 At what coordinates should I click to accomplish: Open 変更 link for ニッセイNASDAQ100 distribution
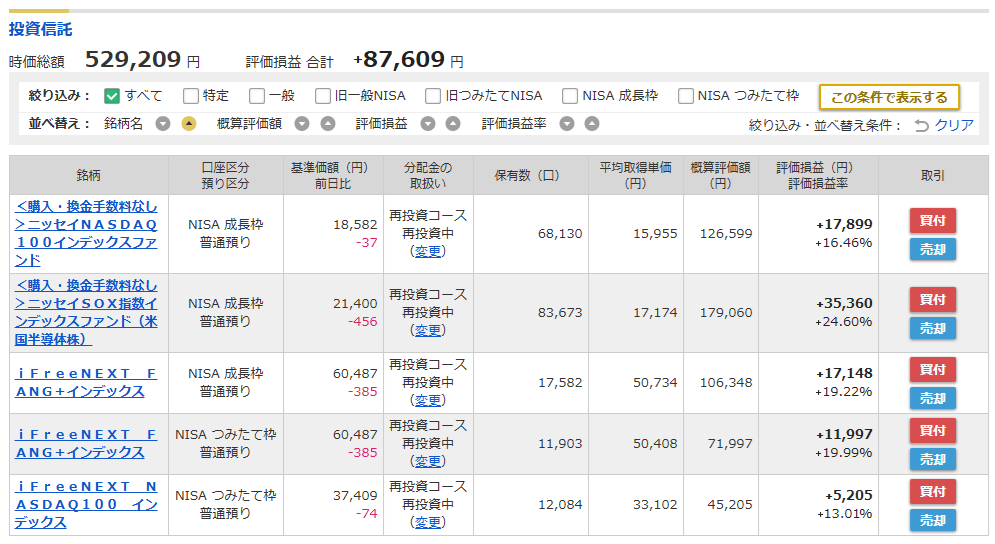tap(428, 251)
